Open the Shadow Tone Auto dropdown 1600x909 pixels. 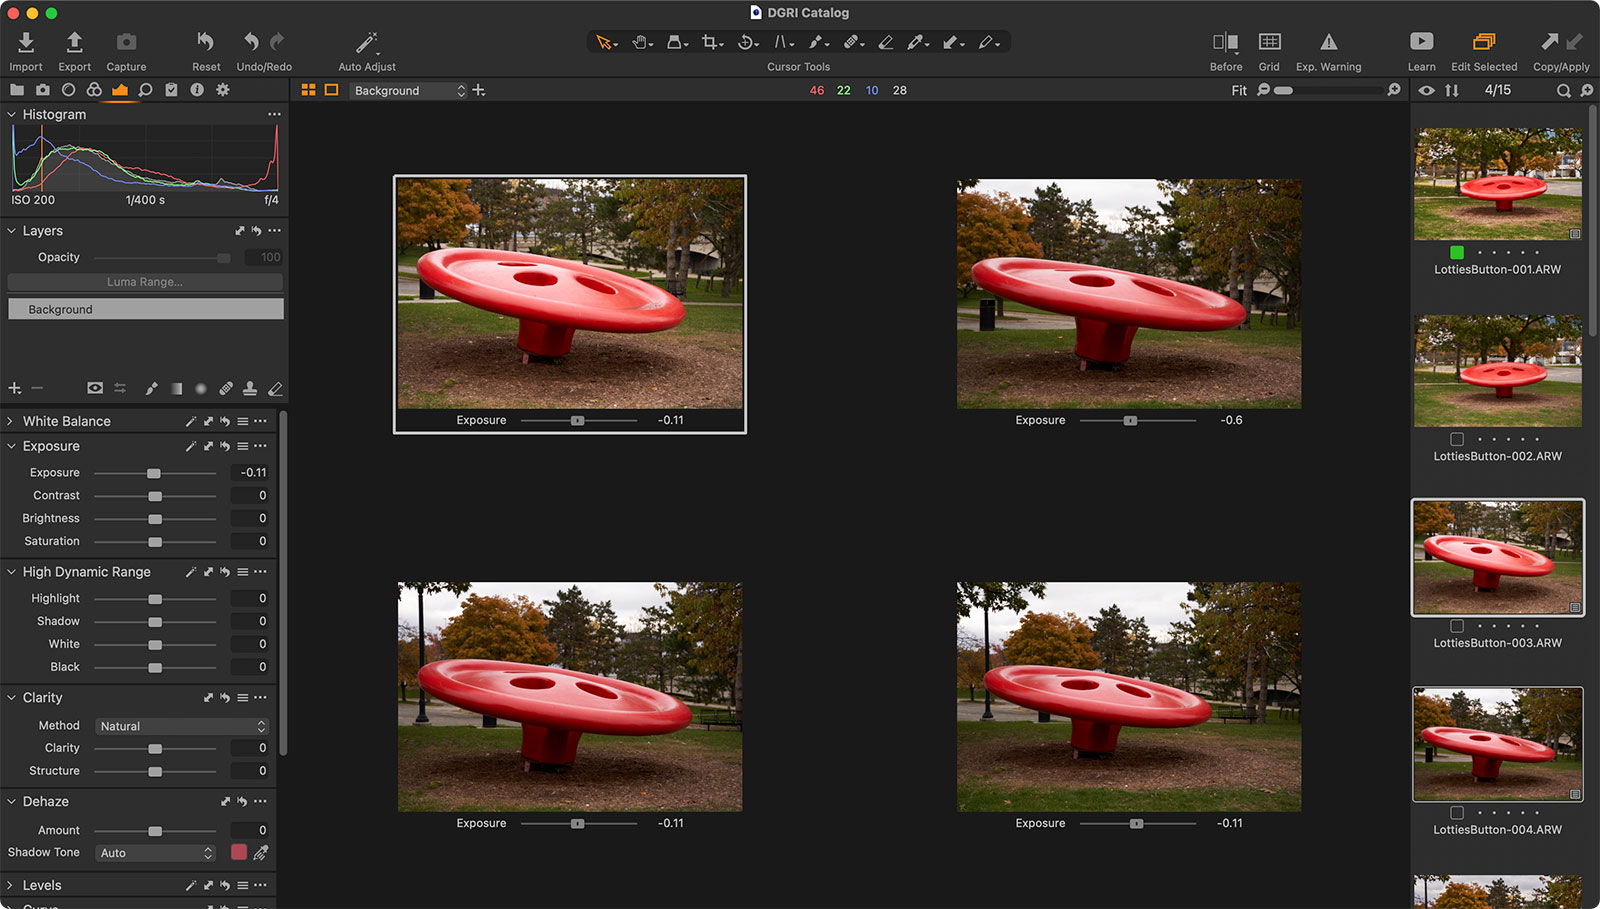(x=156, y=853)
